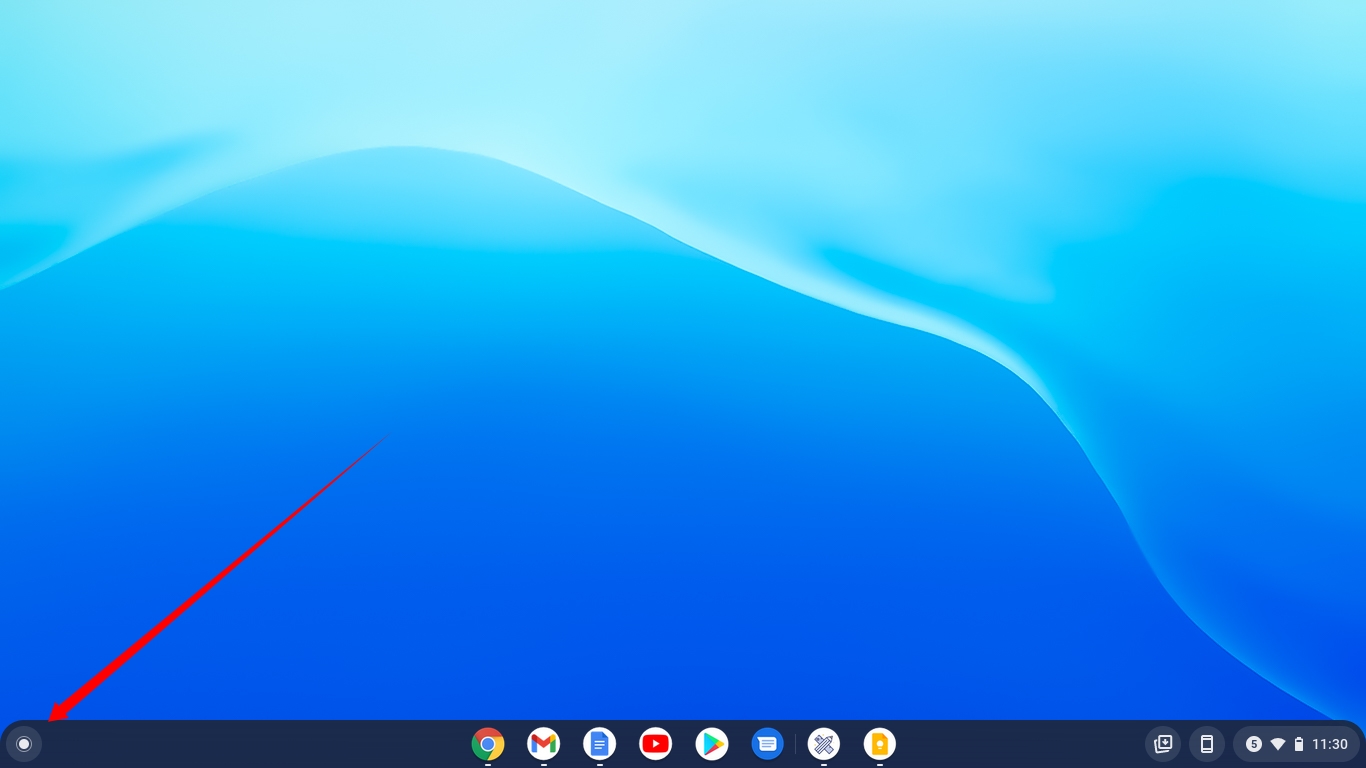Open the Tote holding space icon
Viewport: 1366px width, 768px height.
1163,744
